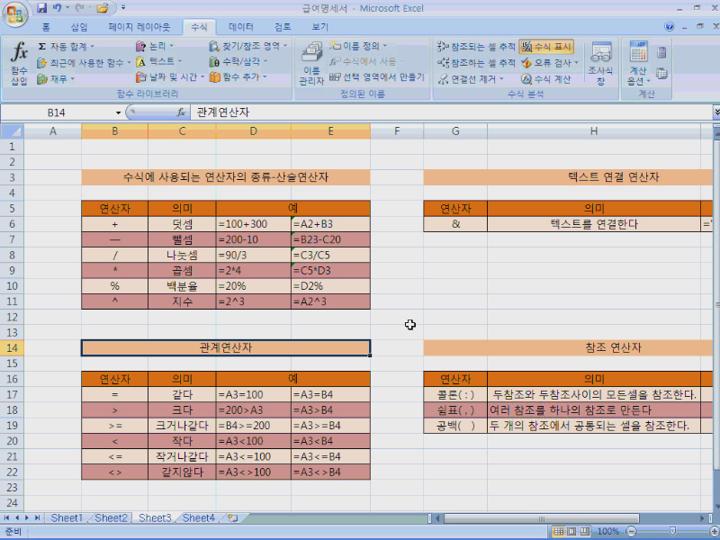The height and width of the screenshot is (540, 720).
Task: Switch to the 홈 ribbon tab
Action: tap(45, 27)
